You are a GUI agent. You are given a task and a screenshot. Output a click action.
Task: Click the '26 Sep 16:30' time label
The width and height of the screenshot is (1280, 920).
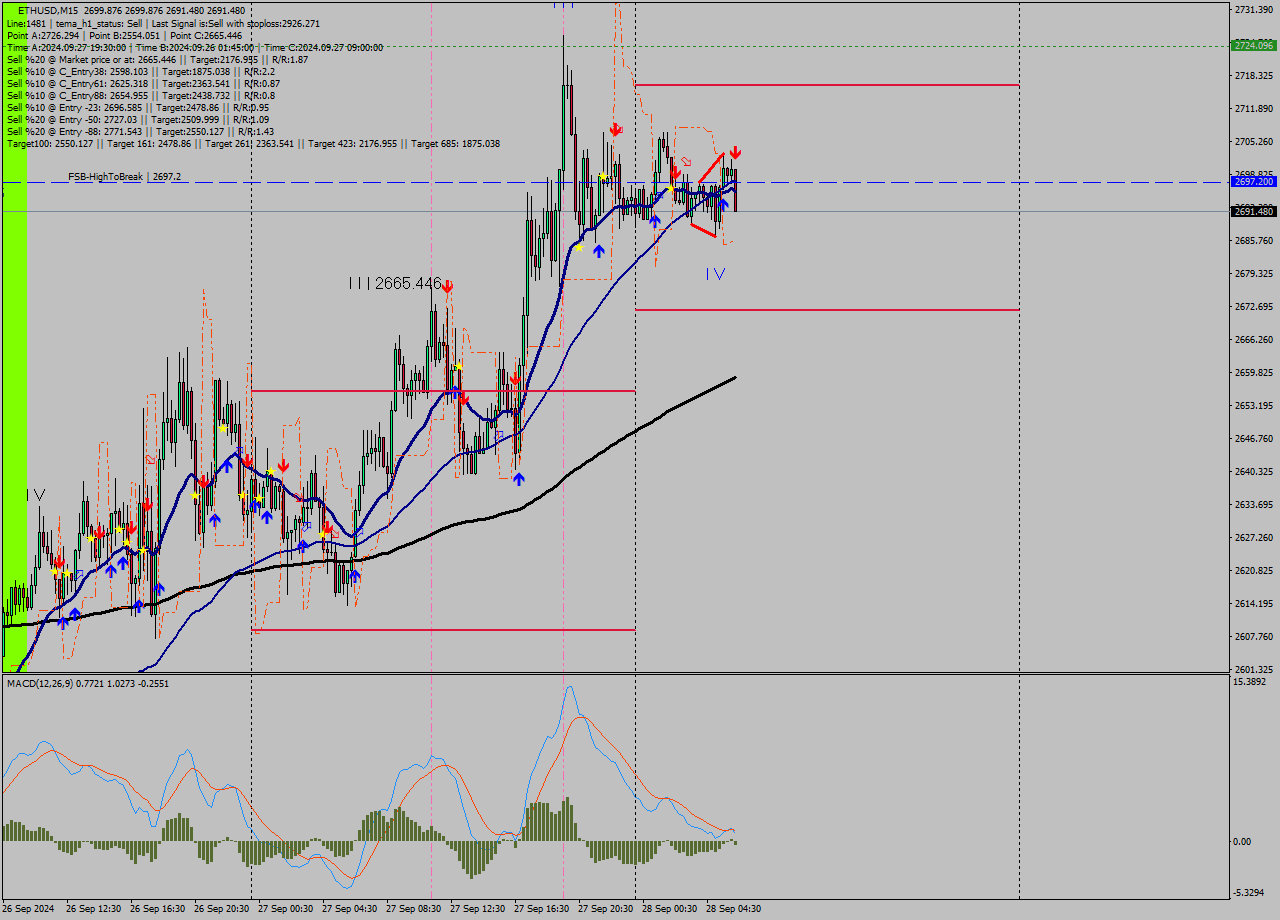click(x=158, y=909)
